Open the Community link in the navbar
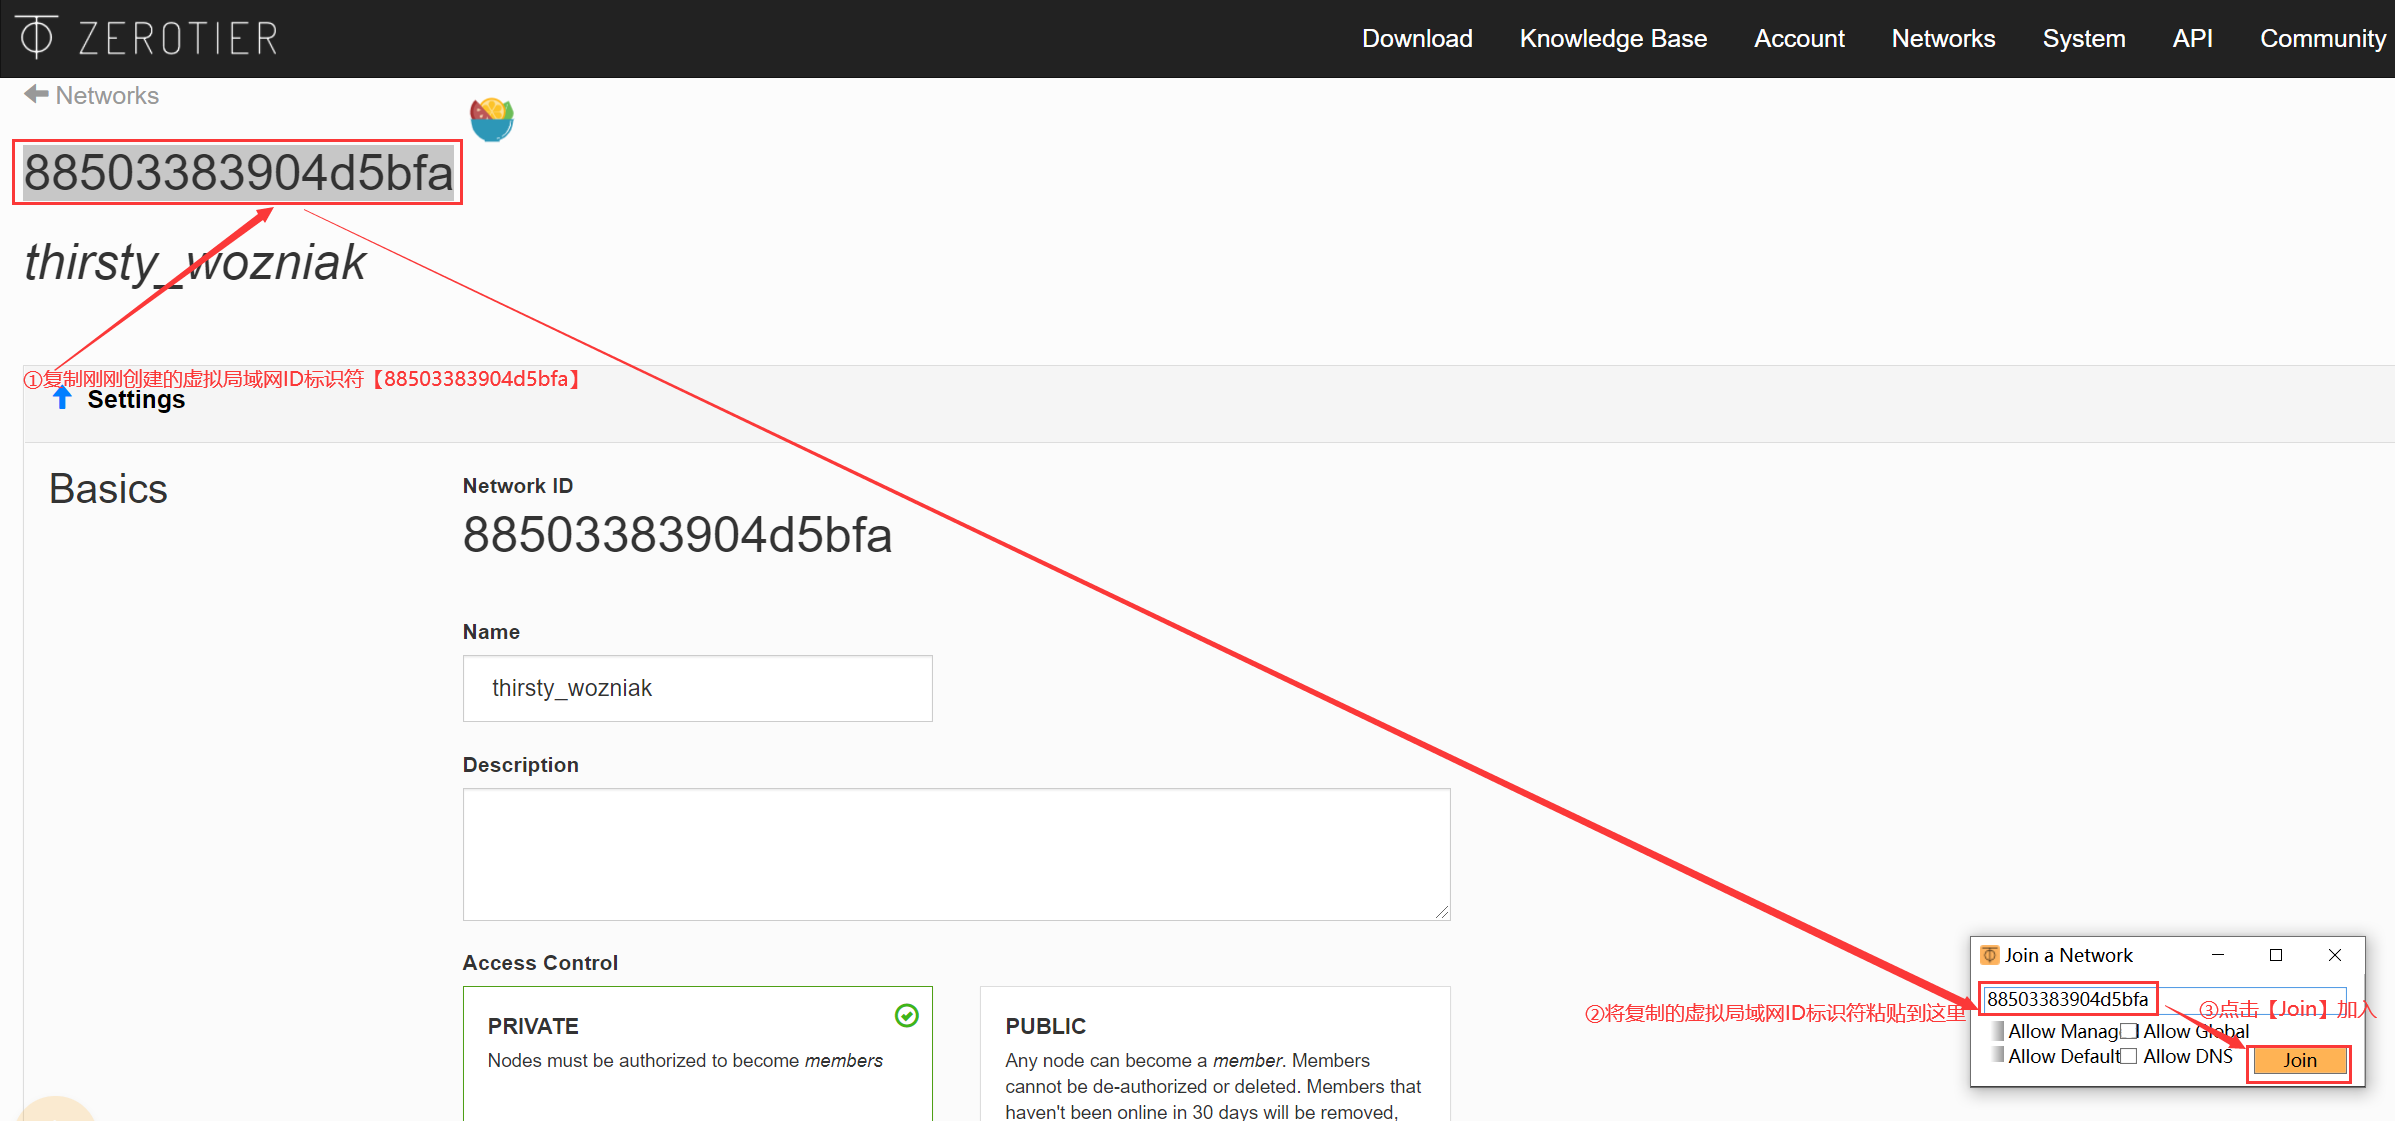Viewport: 2395px width, 1121px height. coord(2323,38)
